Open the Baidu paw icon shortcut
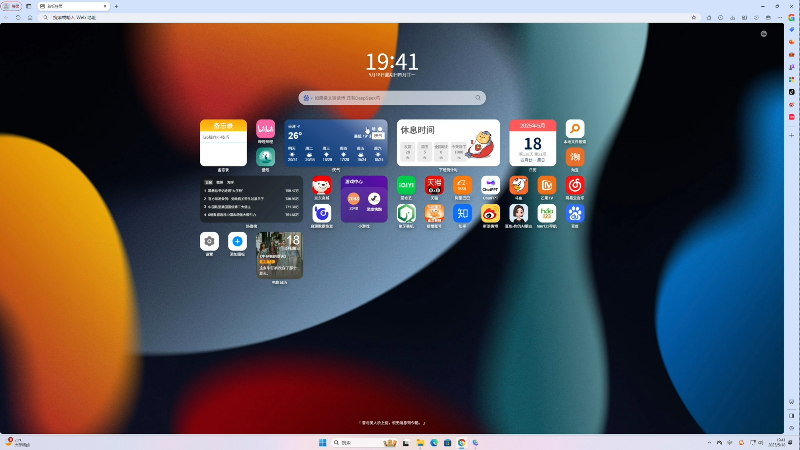 pos(574,213)
